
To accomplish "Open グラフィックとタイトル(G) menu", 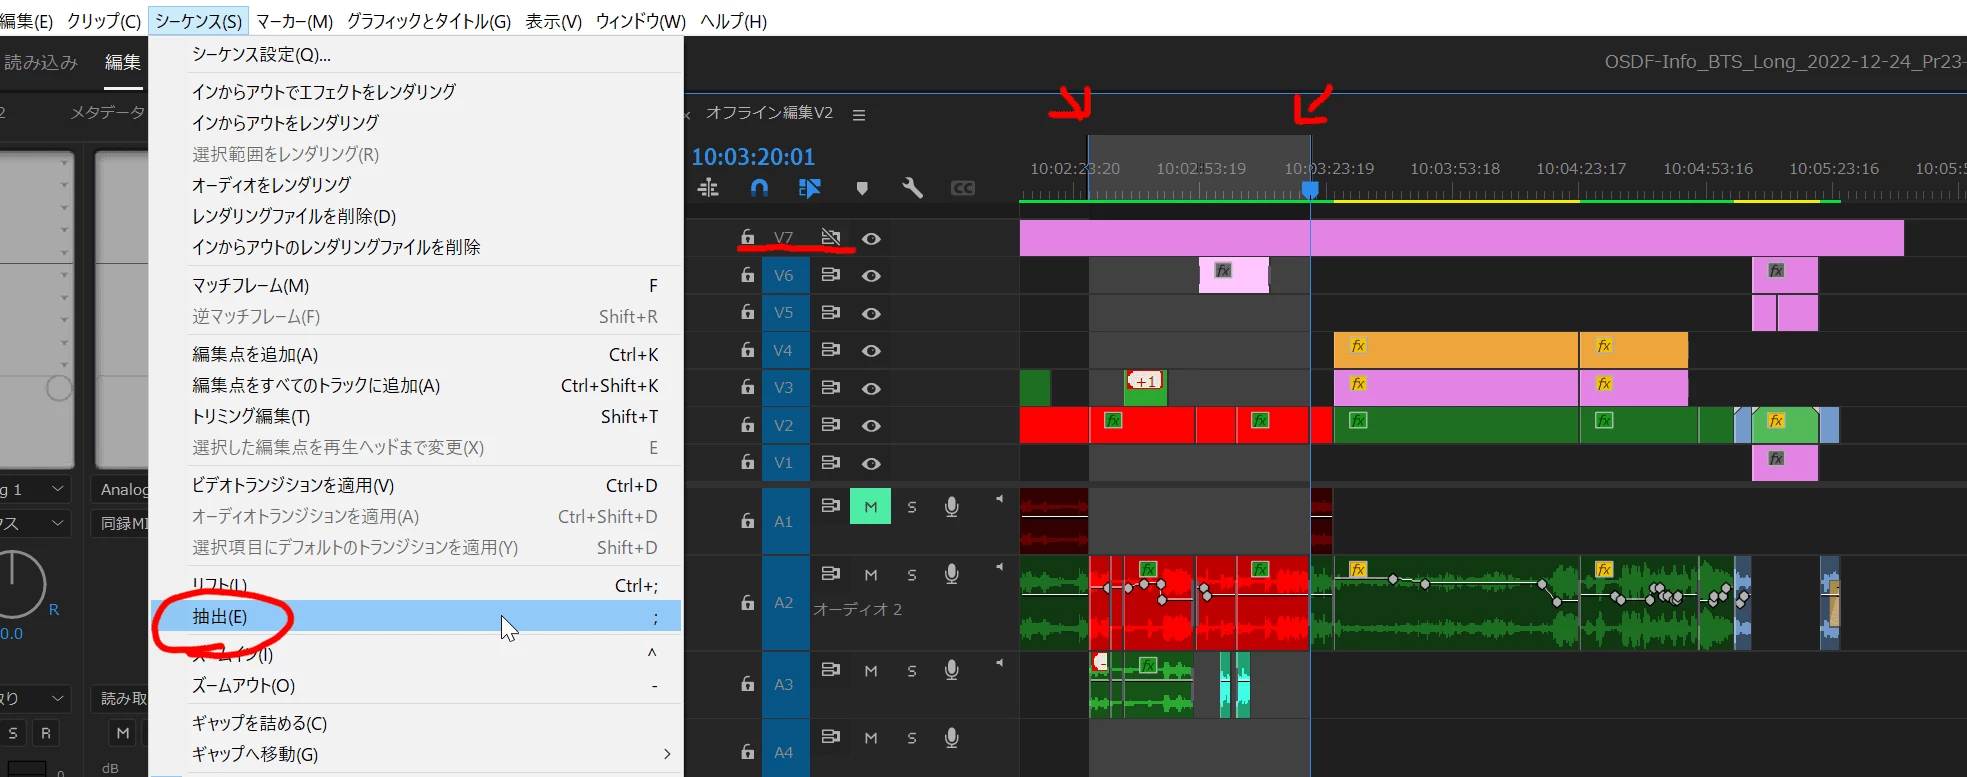I will coord(429,21).
